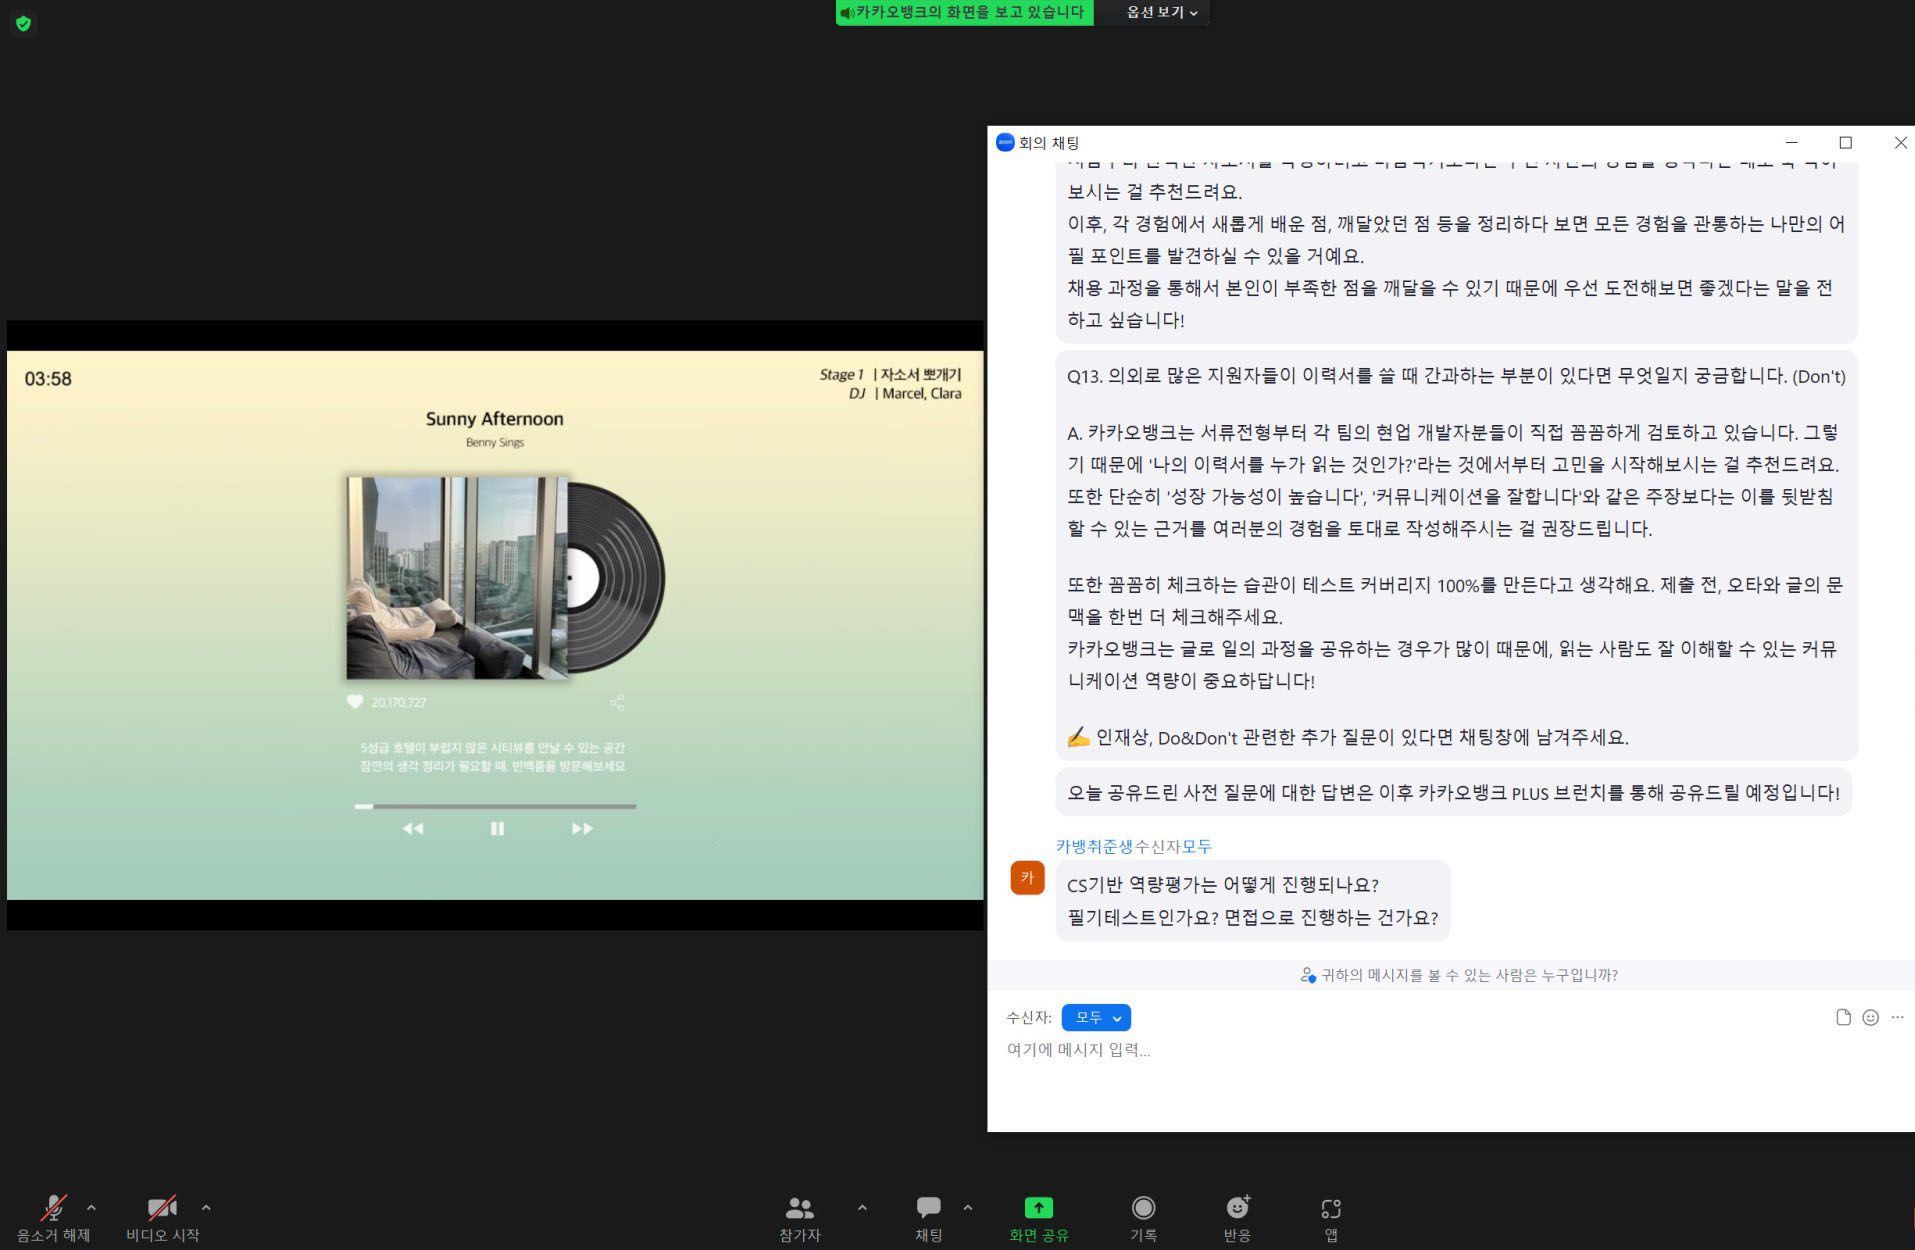Click fast-forward button in shared music player
This screenshot has width=1915, height=1250.
pos(582,829)
